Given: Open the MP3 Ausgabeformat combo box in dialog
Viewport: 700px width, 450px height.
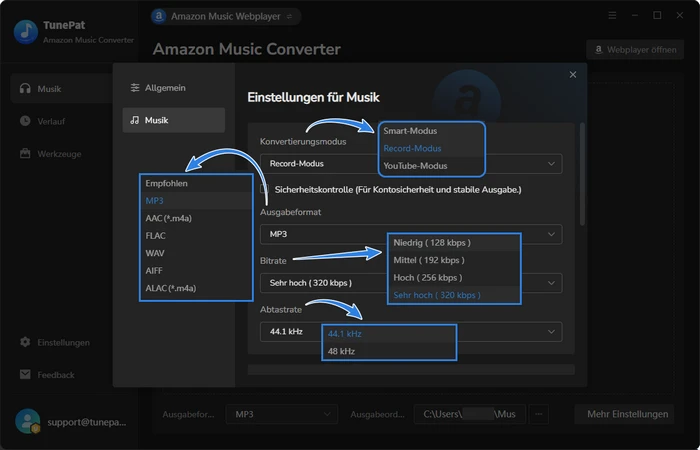Looking at the screenshot, I should point(411,234).
